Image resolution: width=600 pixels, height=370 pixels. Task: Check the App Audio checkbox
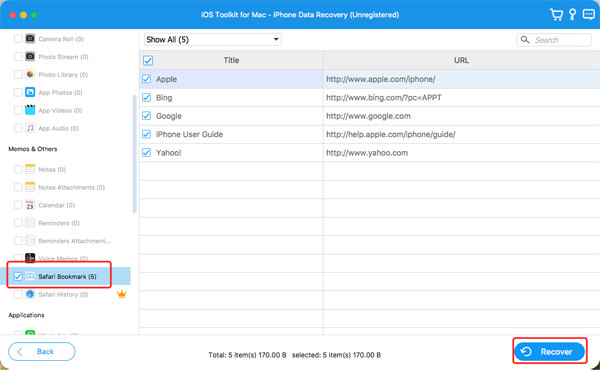pos(18,128)
